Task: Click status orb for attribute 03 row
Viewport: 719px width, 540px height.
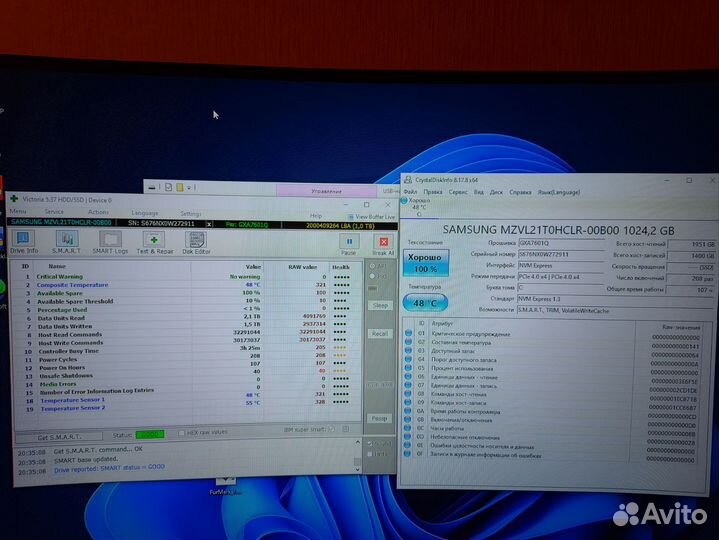Action: (408, 351)
